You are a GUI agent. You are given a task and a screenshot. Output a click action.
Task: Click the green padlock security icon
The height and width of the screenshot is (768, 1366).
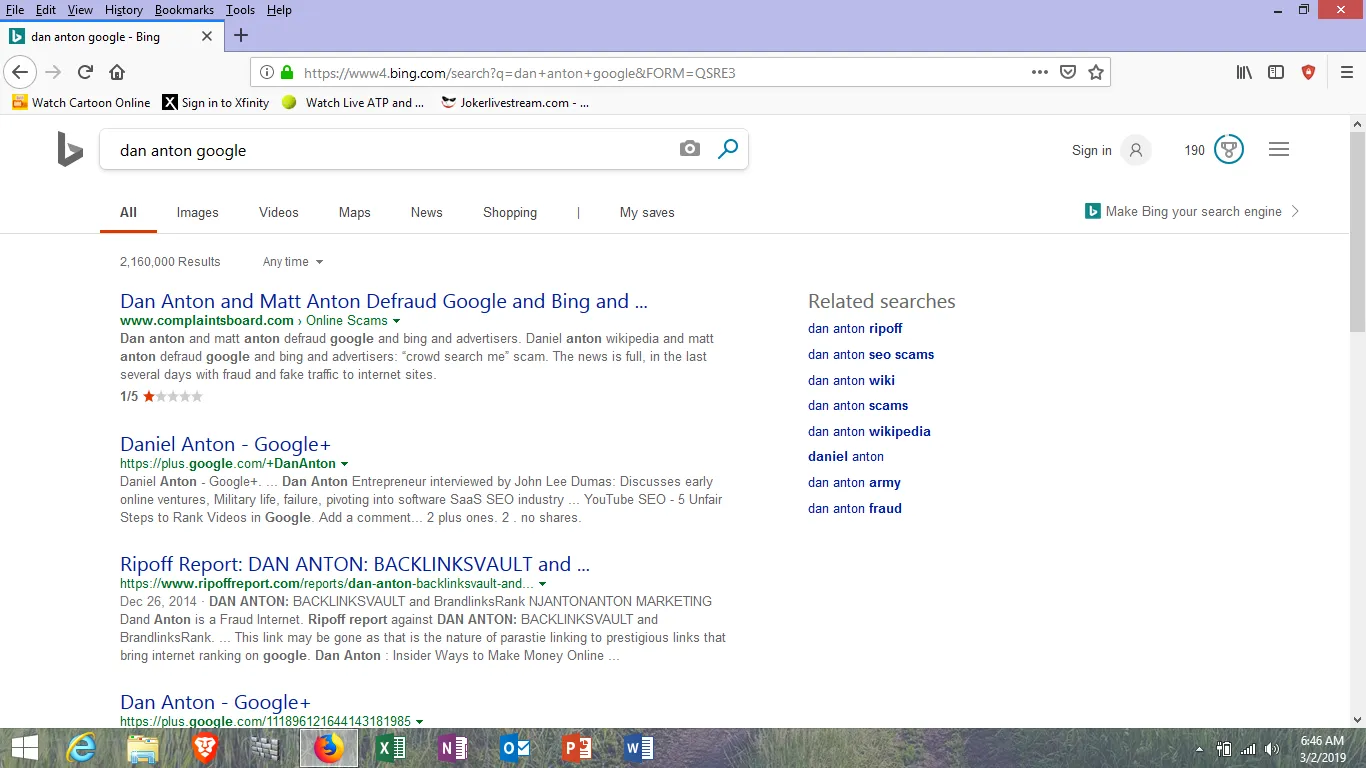click(x=287, y=72)
